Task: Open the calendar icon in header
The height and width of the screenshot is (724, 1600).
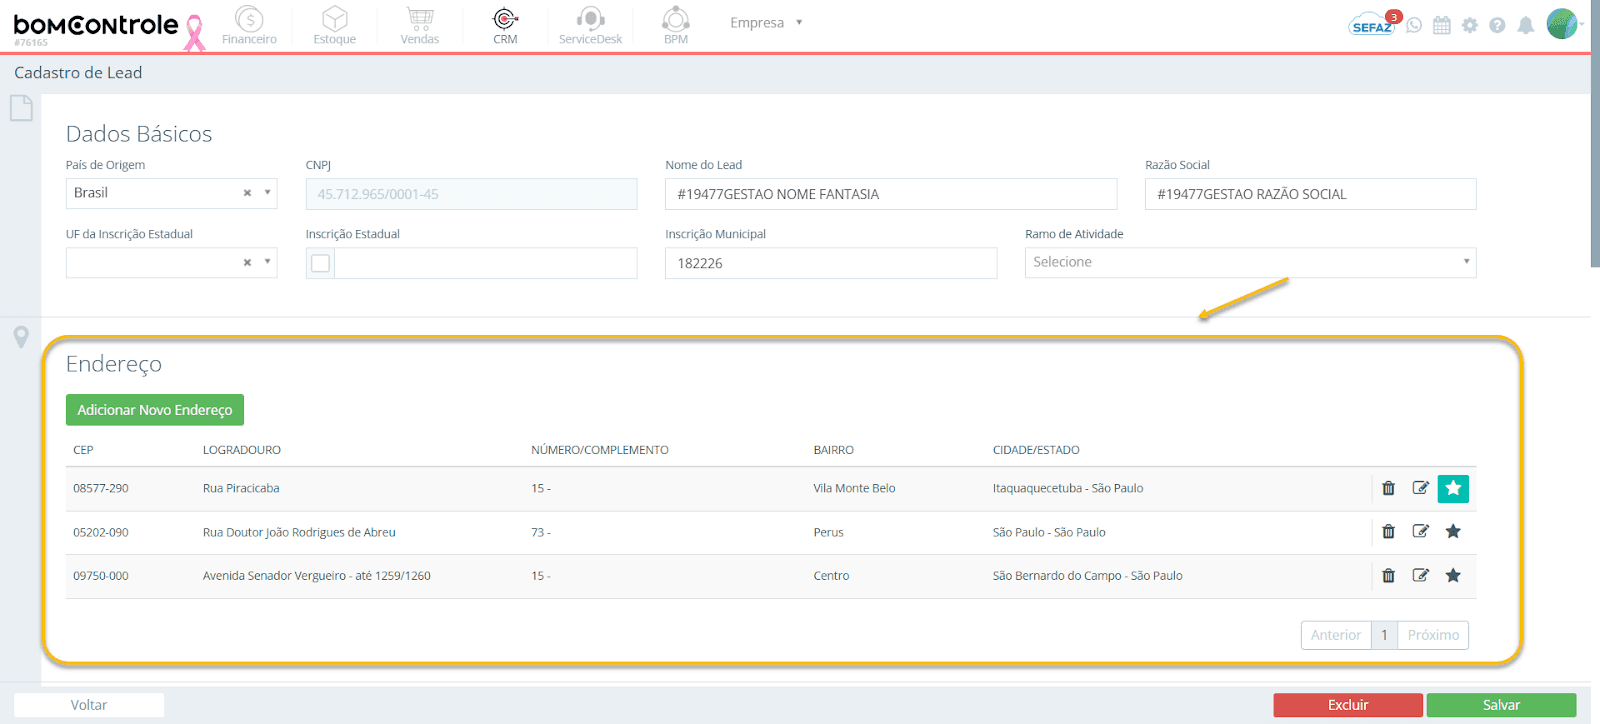Action: tap(1442, 25)
